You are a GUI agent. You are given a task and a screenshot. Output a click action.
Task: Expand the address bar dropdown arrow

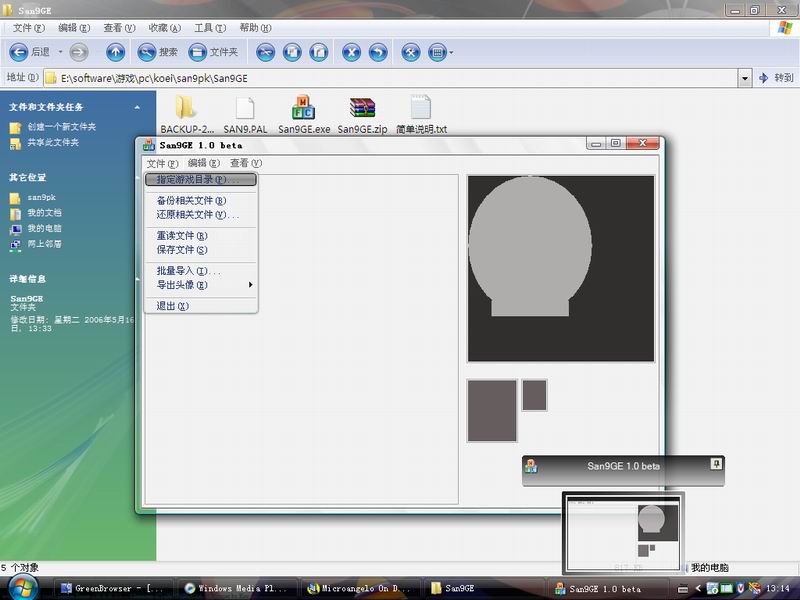pyautogui.click(x=744, y=78)
